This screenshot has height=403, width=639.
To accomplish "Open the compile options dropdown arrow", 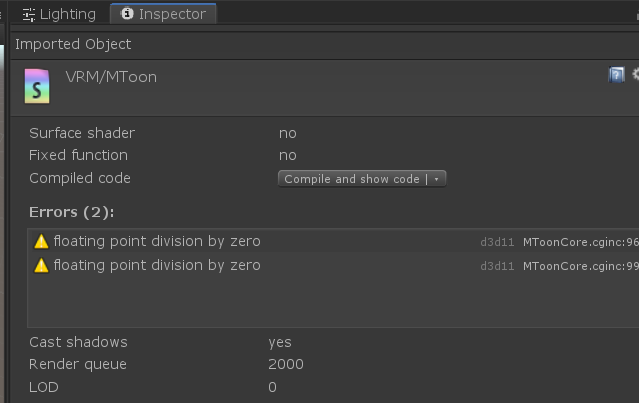I will 436,179.
